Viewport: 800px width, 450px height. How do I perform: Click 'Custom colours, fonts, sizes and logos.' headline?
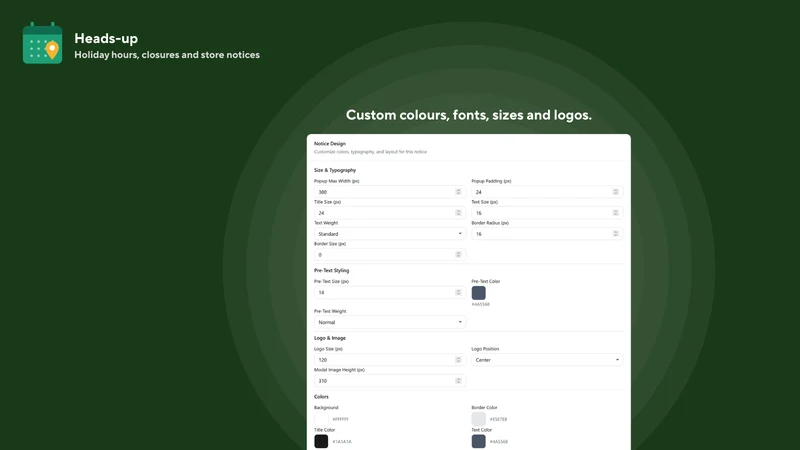(469, 115)
